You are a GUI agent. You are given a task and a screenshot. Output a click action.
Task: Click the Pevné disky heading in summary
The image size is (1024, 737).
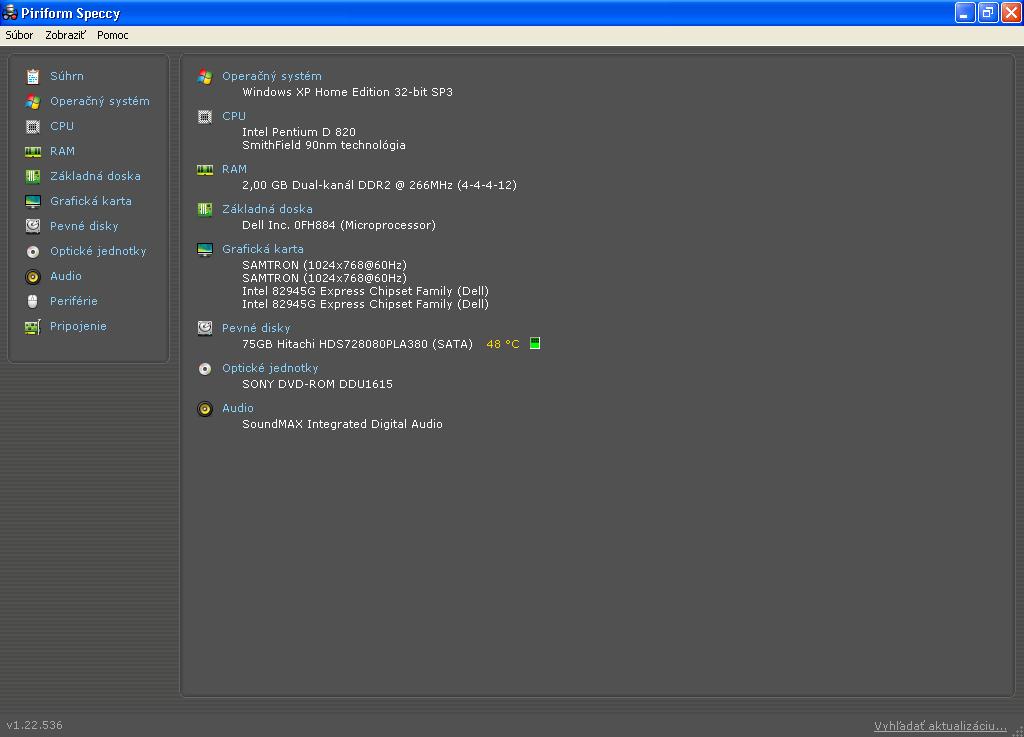256,328
